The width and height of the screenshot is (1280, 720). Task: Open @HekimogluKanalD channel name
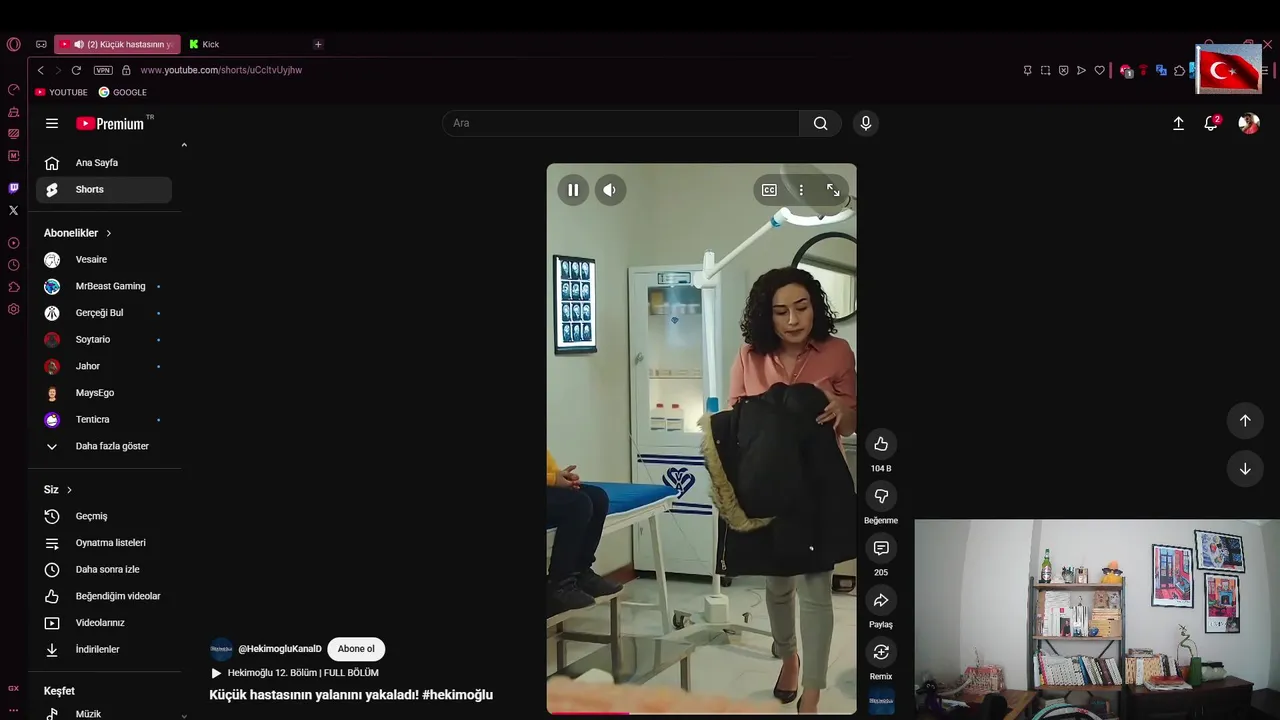(280, 649)
